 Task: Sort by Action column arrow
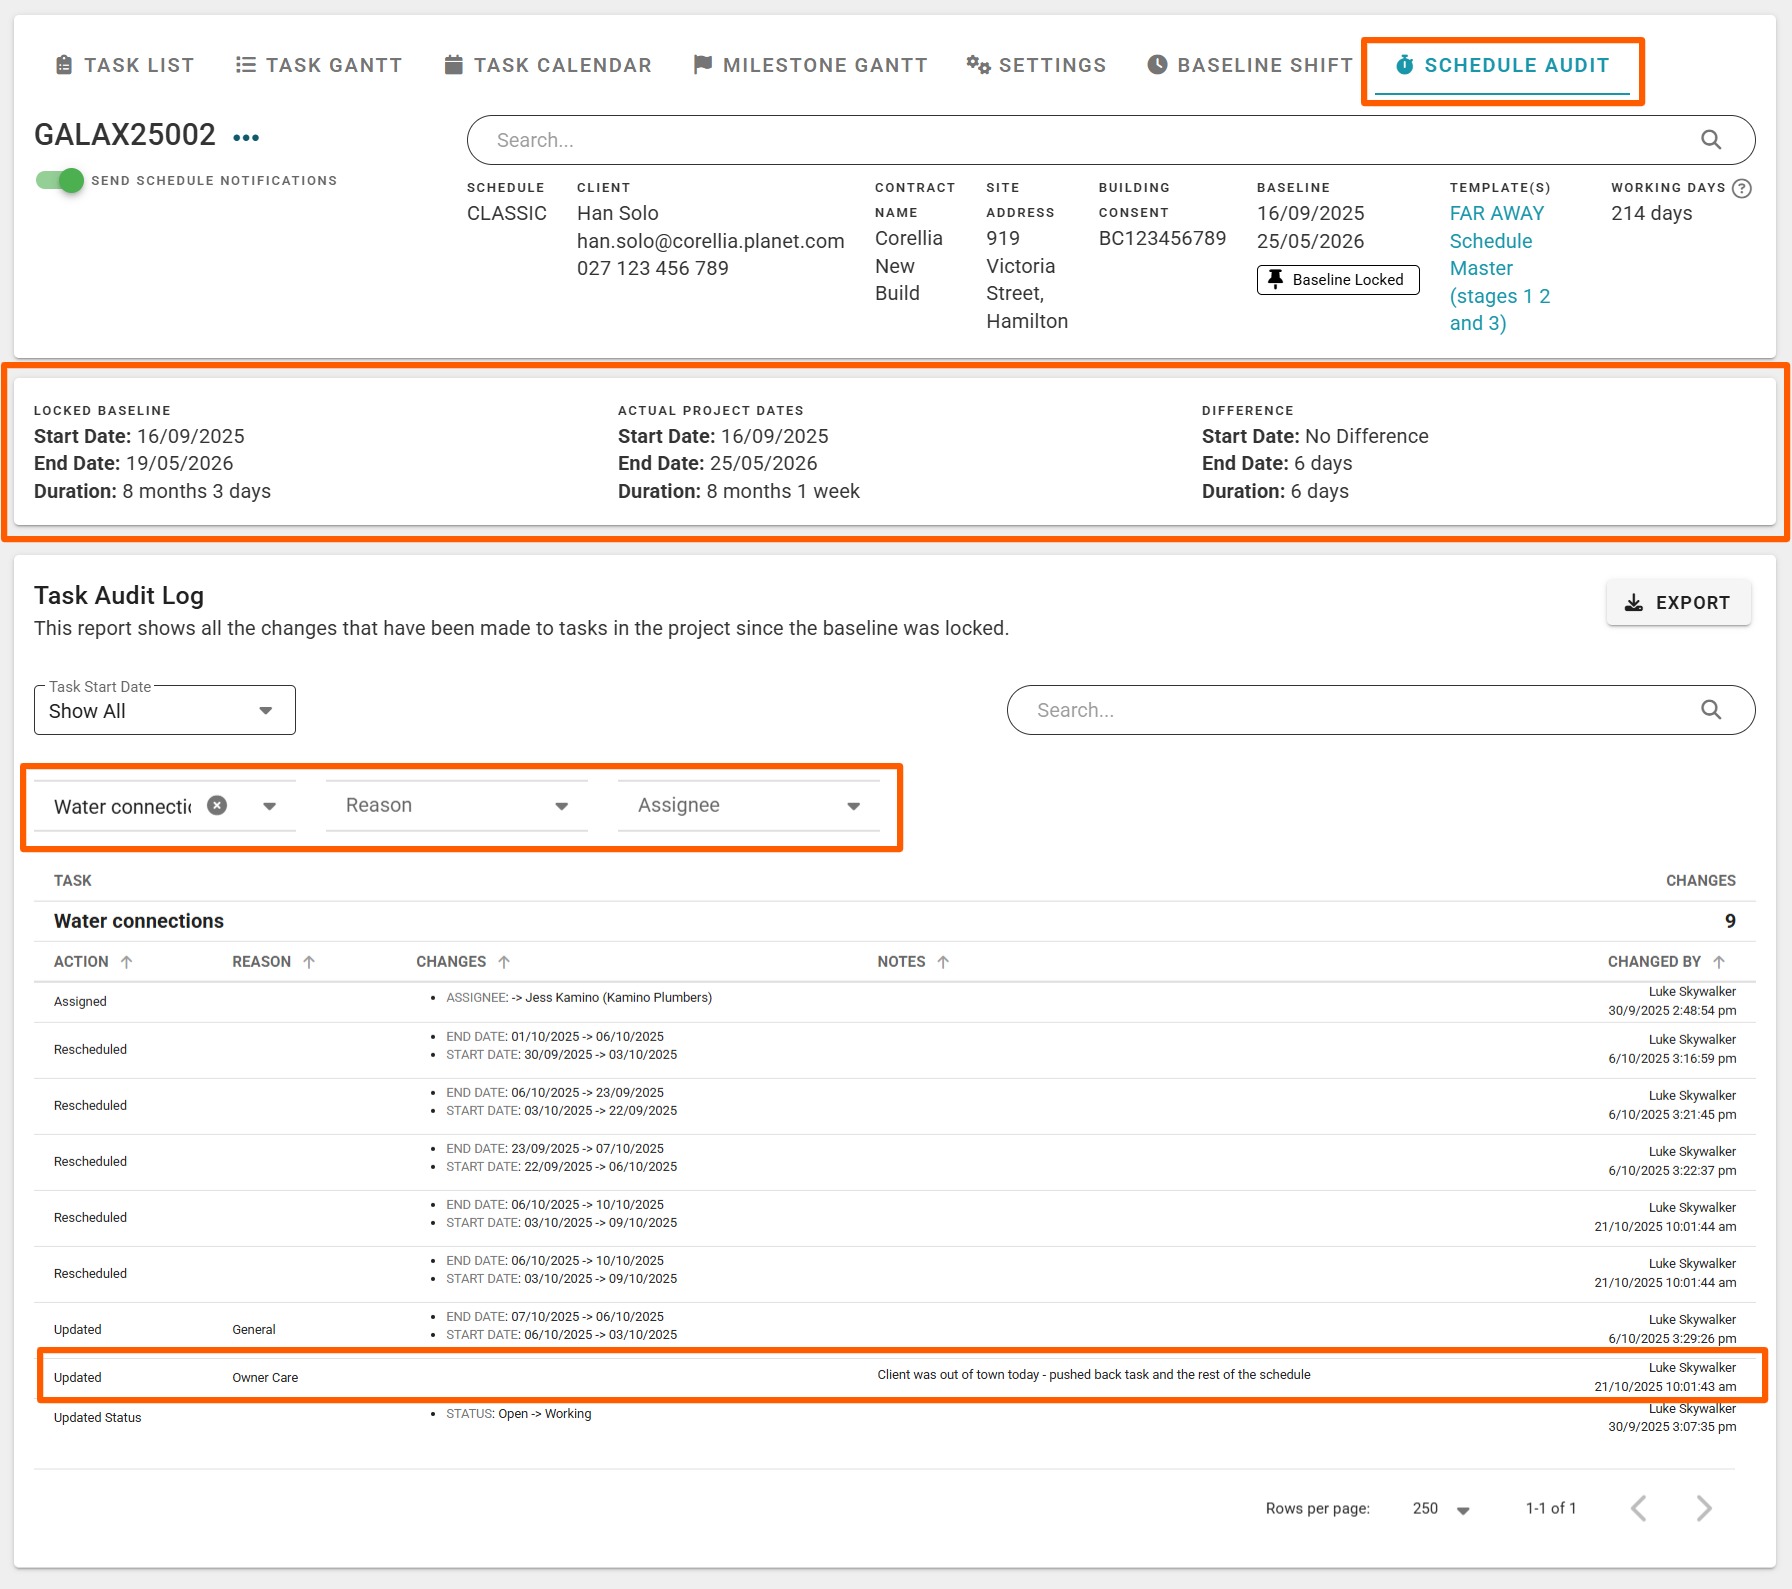click(x=127, y=962)
